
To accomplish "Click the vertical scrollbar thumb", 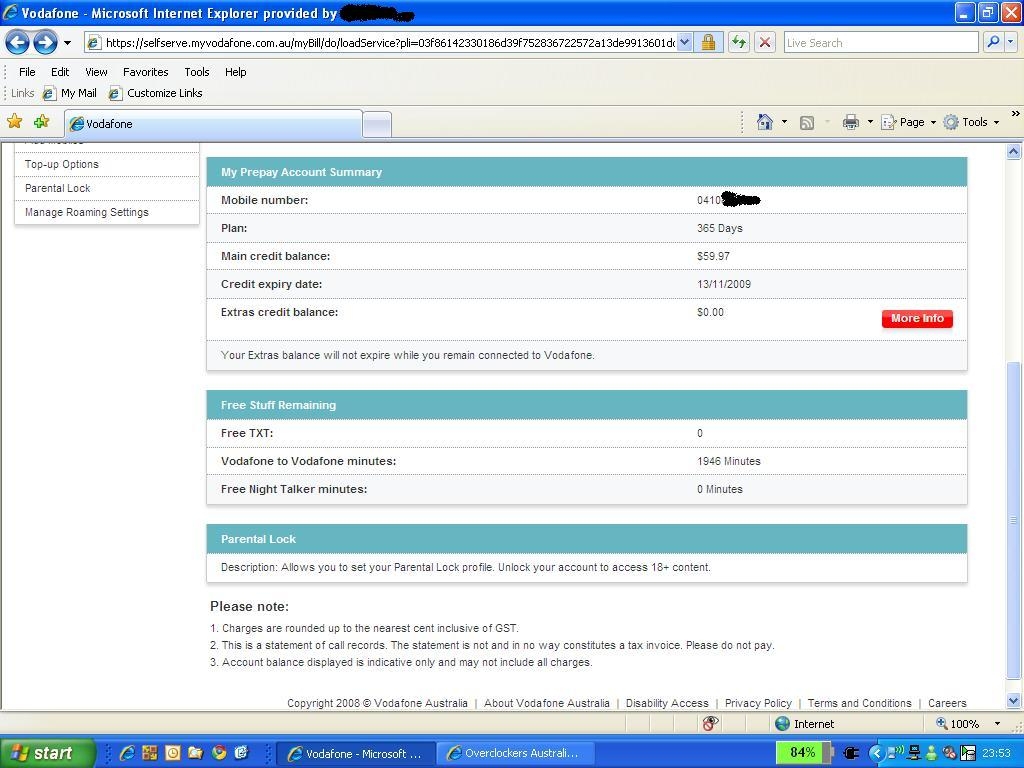I will click(1014, 520).
